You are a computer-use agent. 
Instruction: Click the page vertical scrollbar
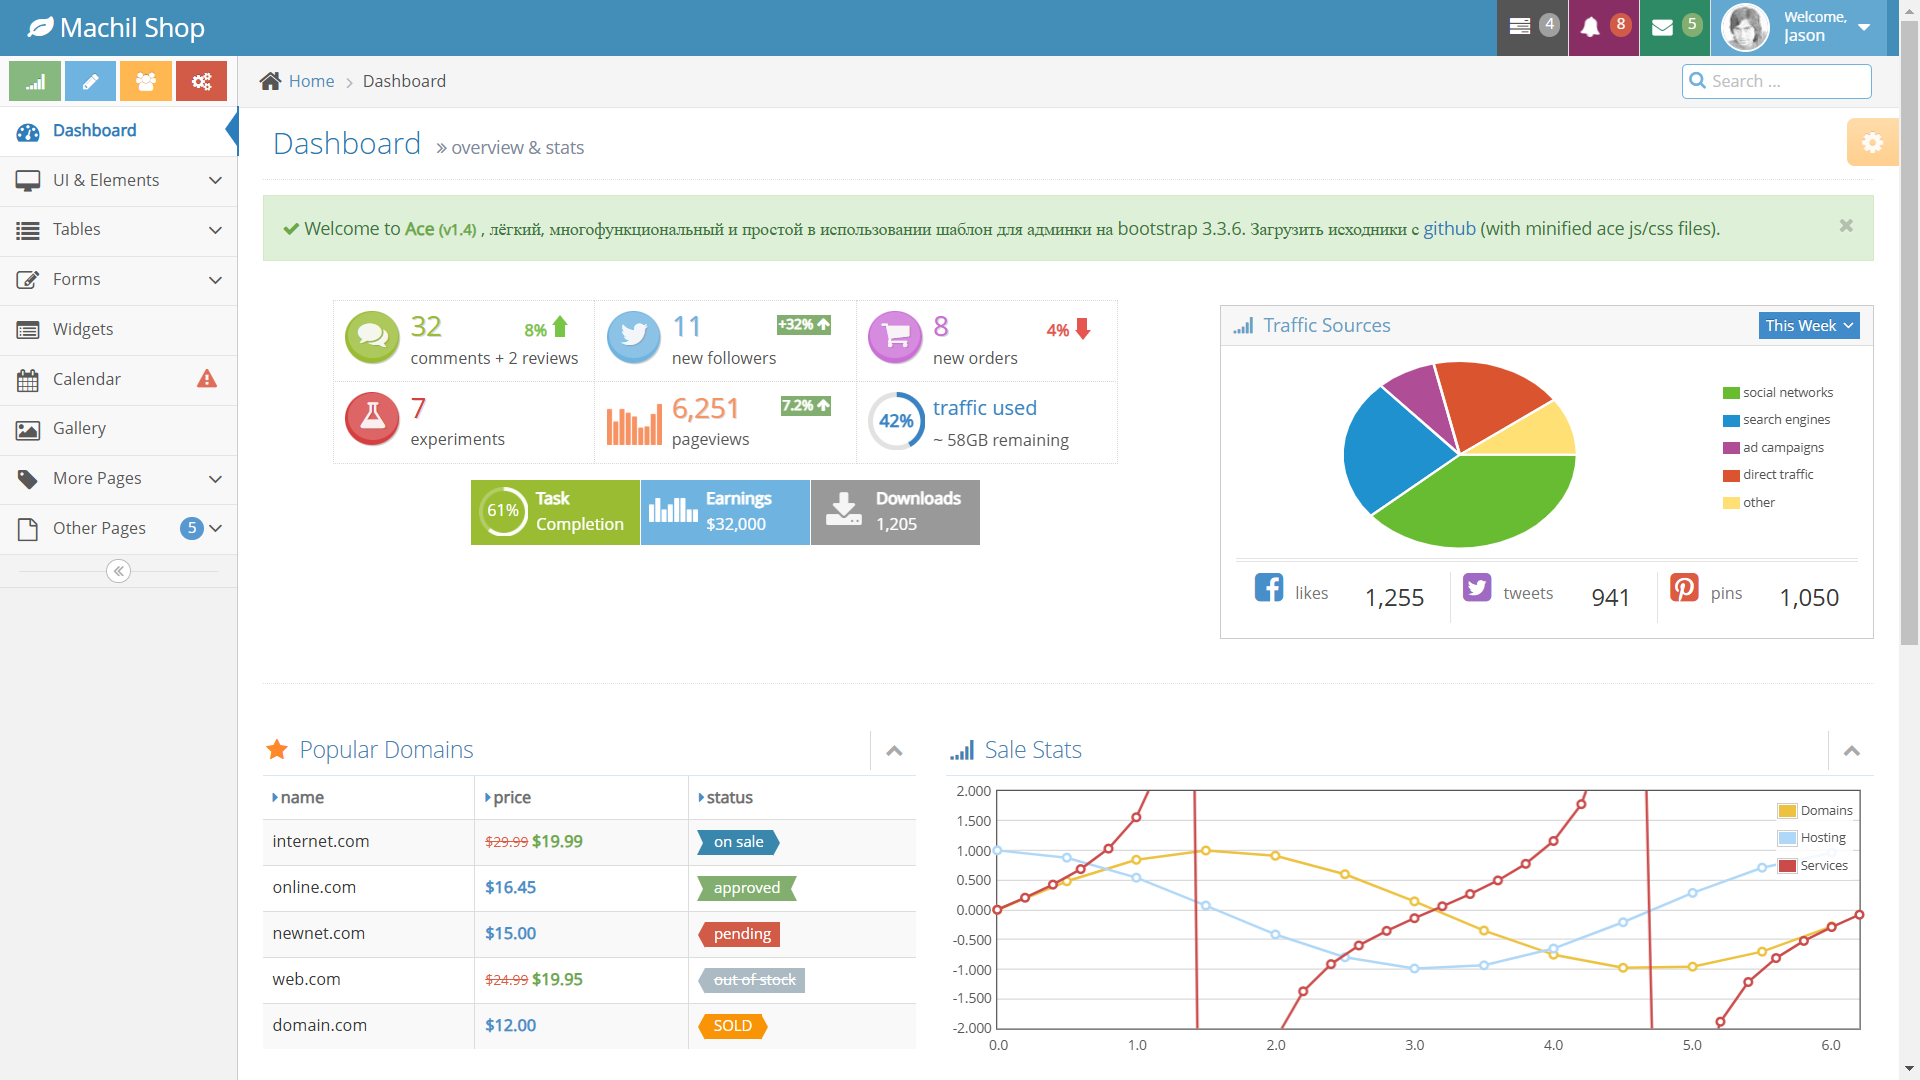pos(1909,335)
